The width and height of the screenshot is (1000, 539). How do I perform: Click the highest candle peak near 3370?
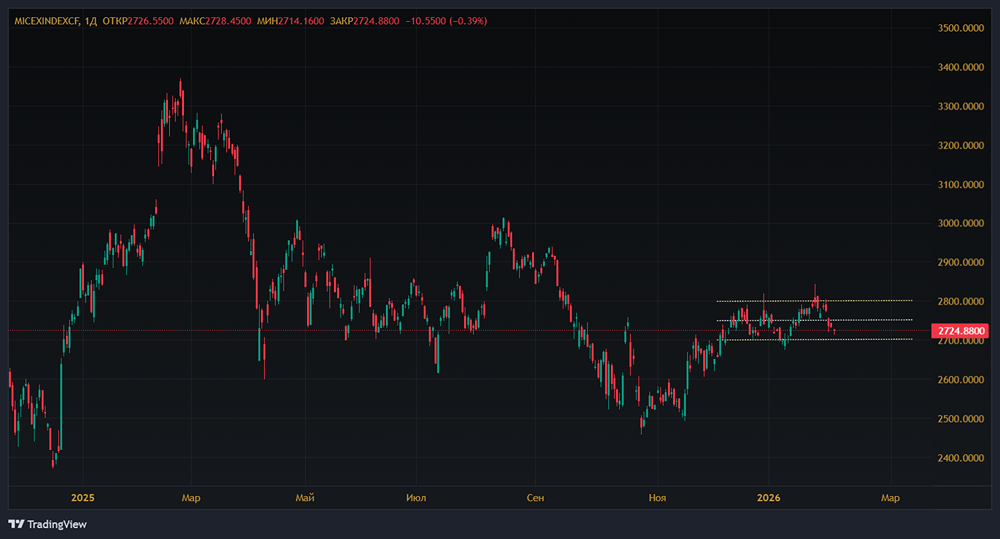click(x=180, y=82)
